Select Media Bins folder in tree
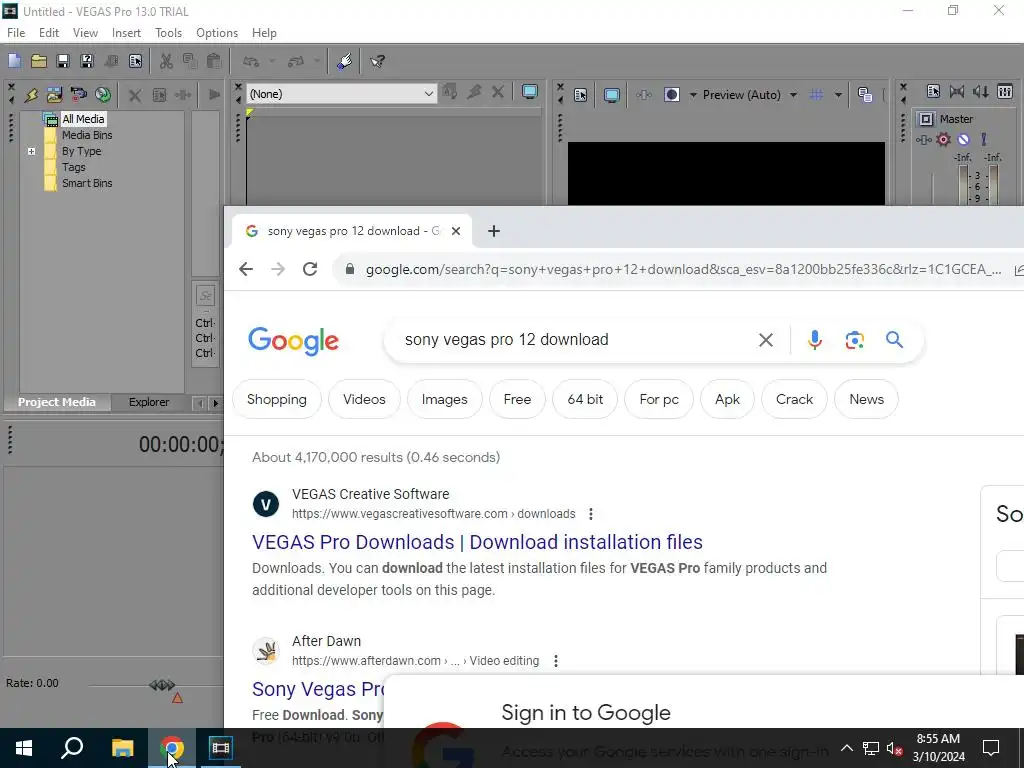Viewport: 1024px width, 768px height. (87, 135)
